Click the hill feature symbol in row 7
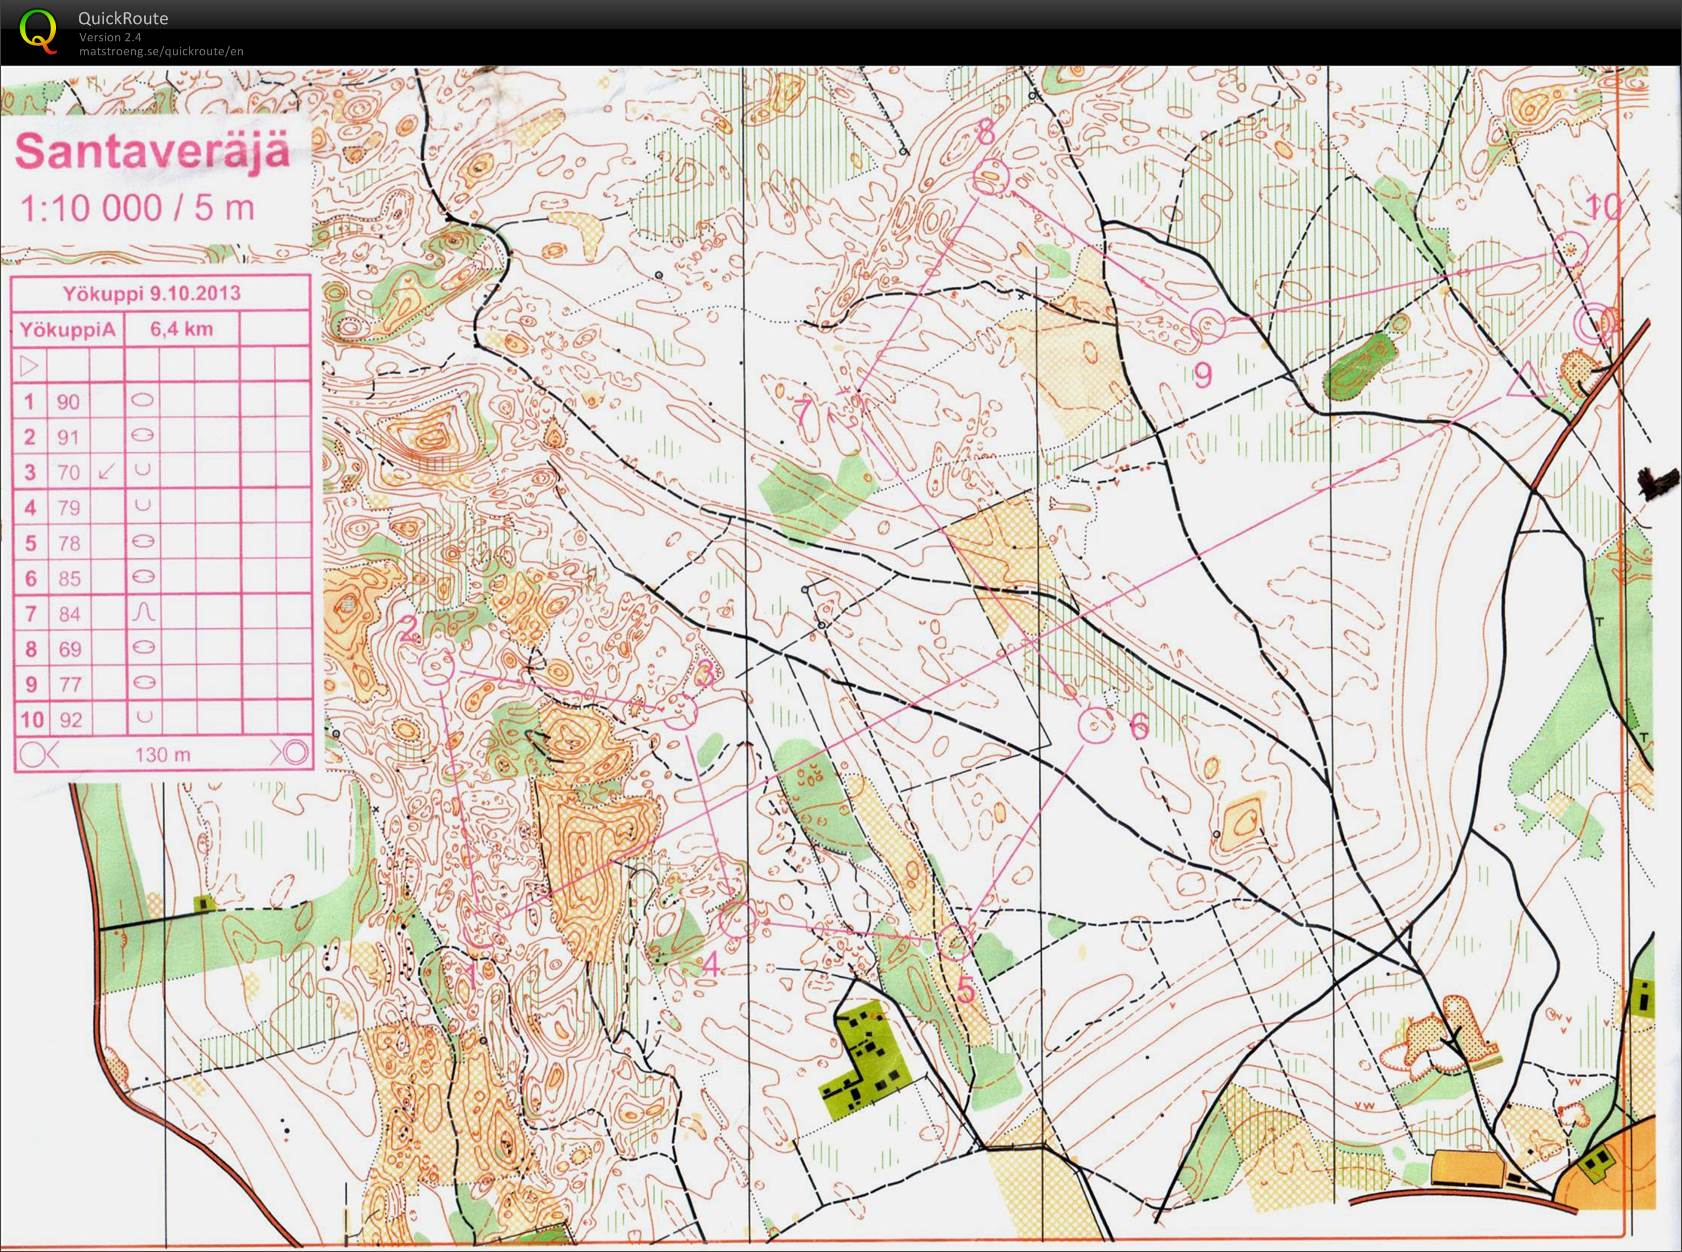This screenshot has width=1682, height=1252. pos(144,611)
